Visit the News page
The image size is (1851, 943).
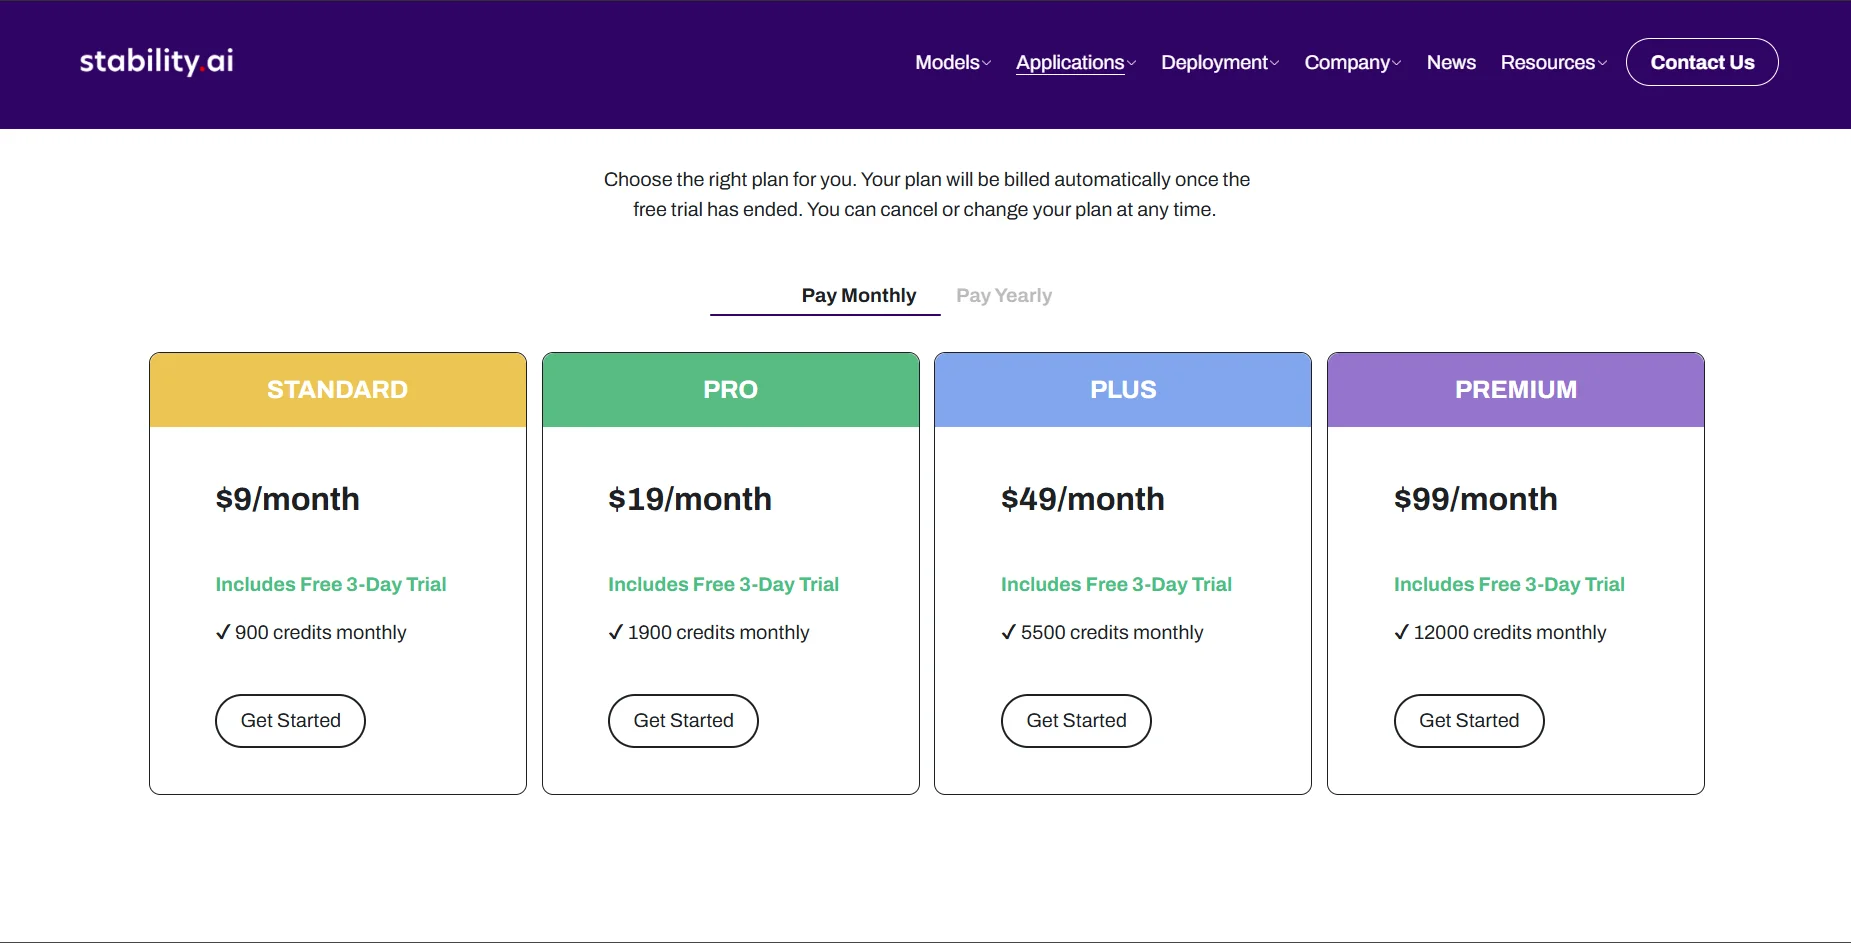(x=1451, y=62)
